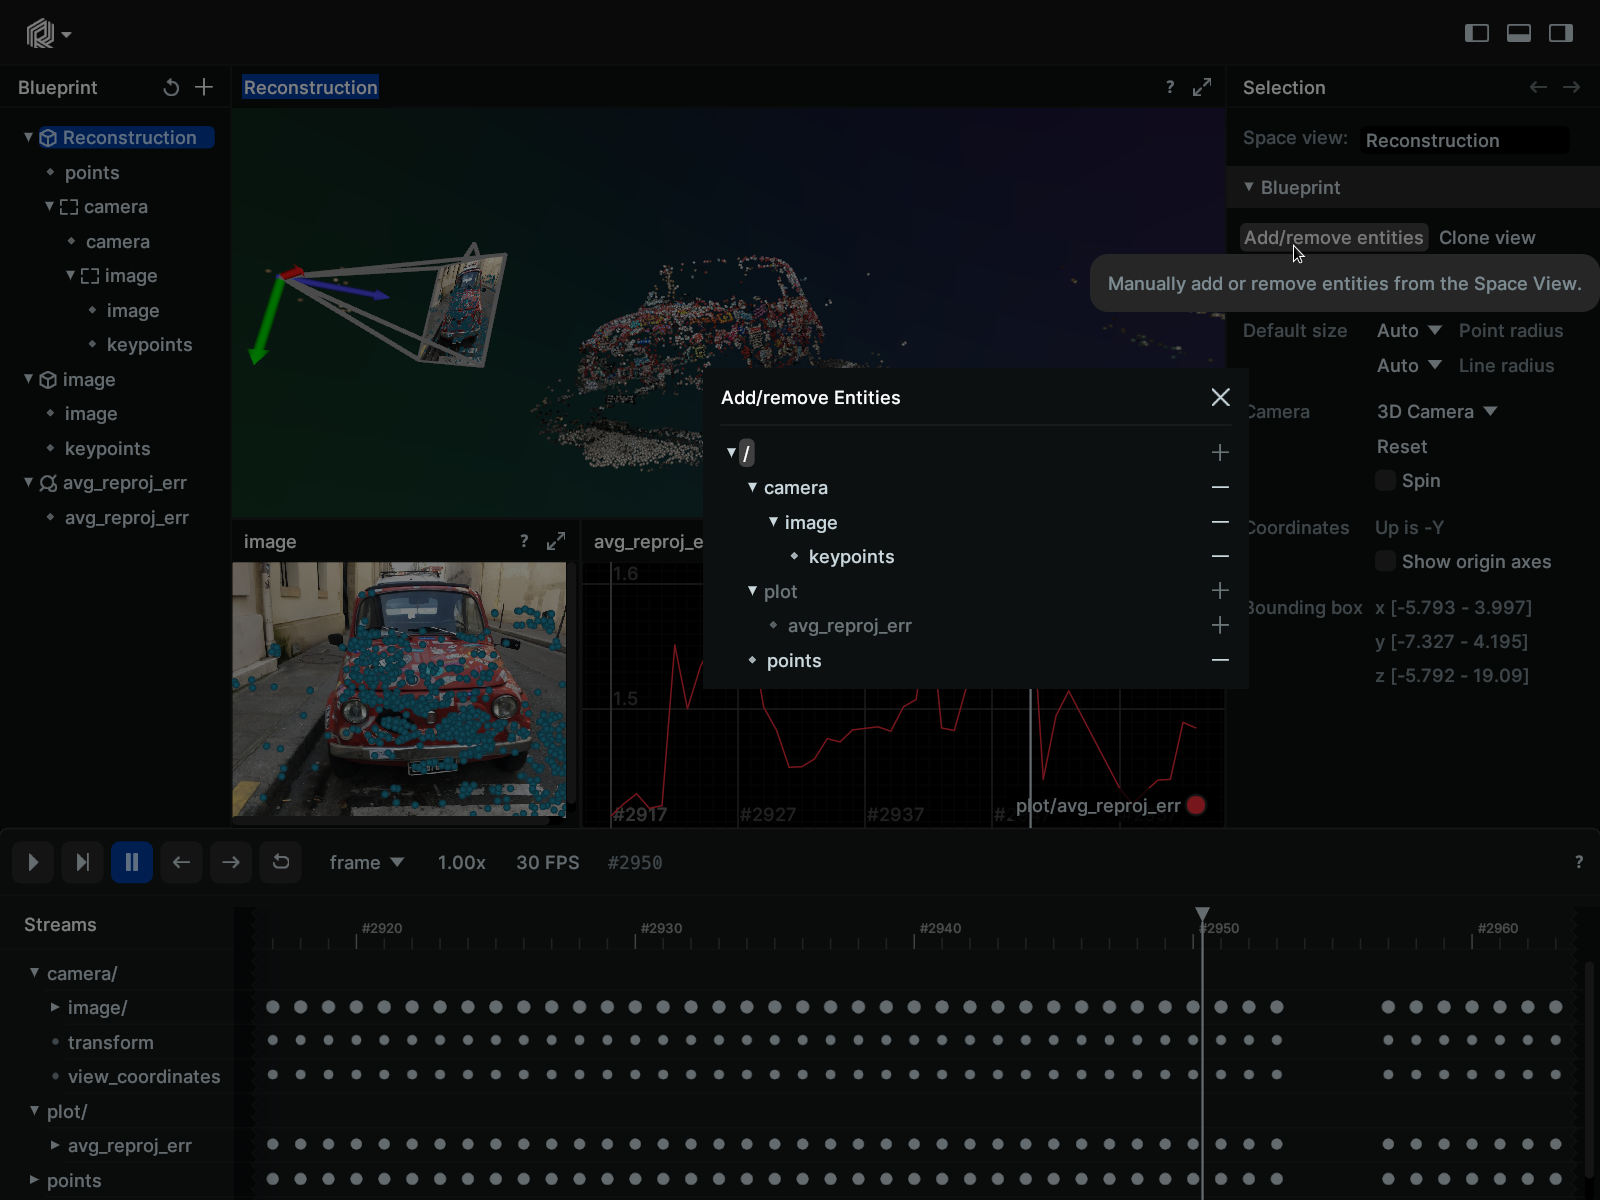Open the 3D Camera dropdown
Viewport: 1600px width, 1200px height.
click(1437, 411)
